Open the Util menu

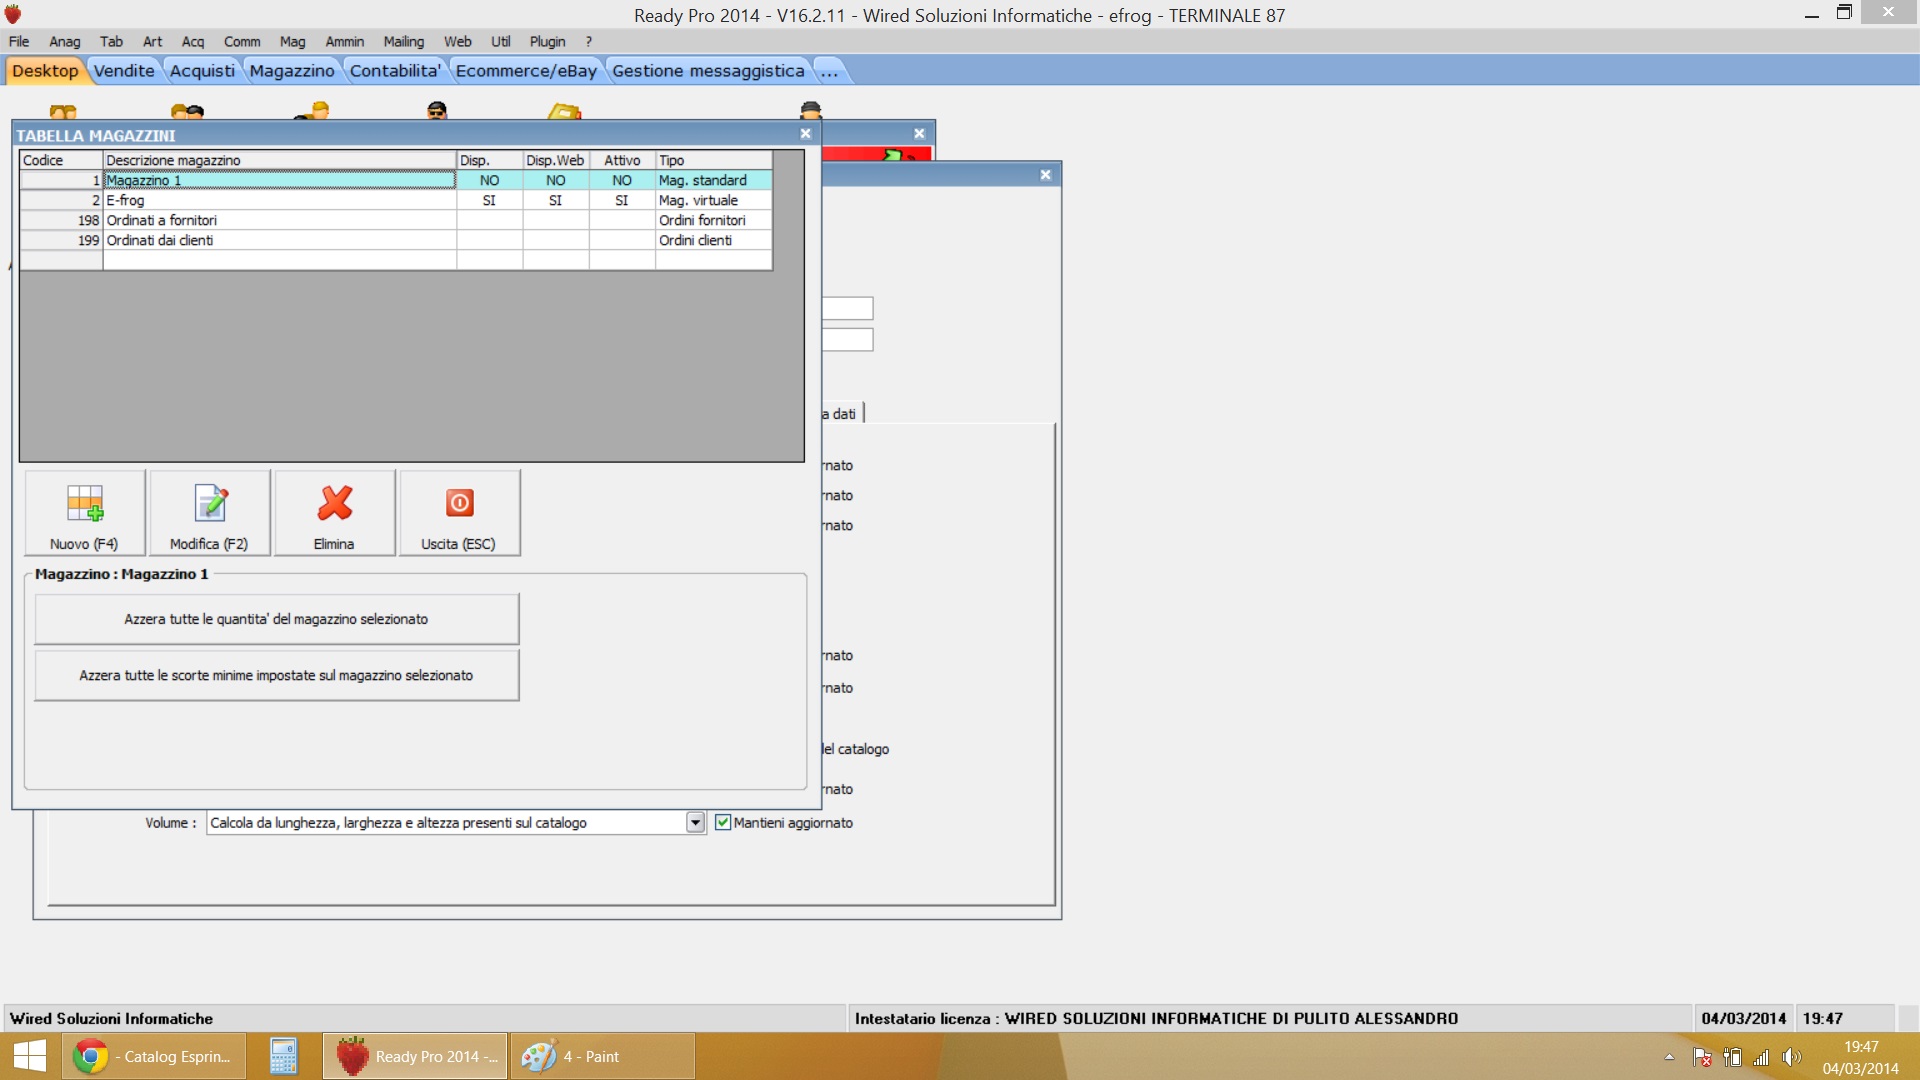click(501, 41)
